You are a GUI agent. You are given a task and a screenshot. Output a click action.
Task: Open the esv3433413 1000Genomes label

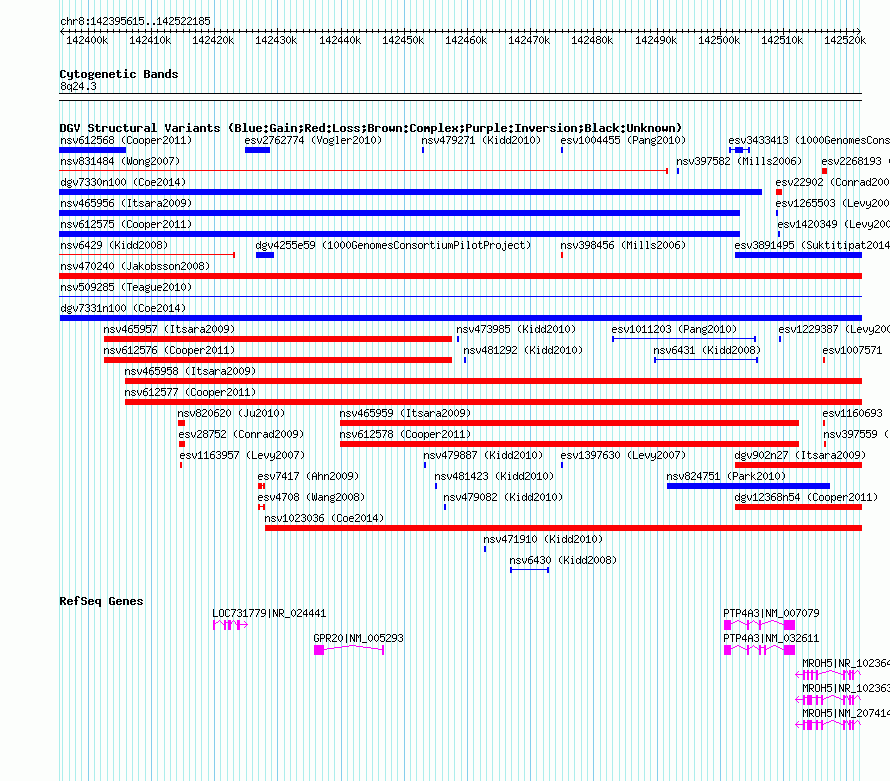[x=809, y=140]
